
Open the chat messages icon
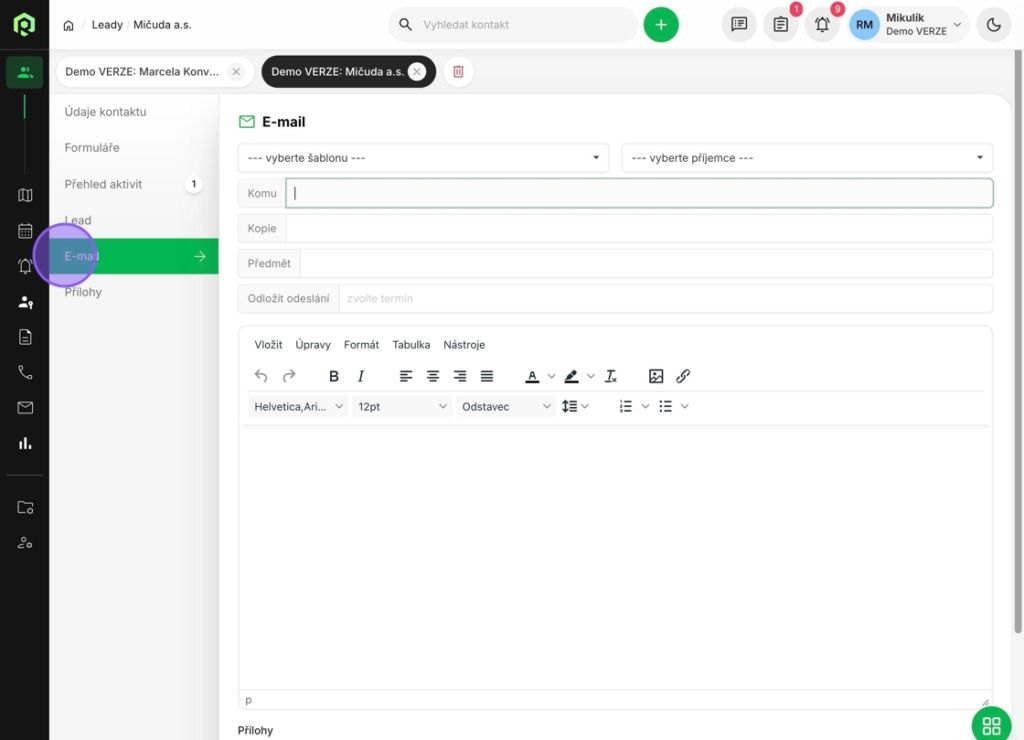tap(739, 25)
